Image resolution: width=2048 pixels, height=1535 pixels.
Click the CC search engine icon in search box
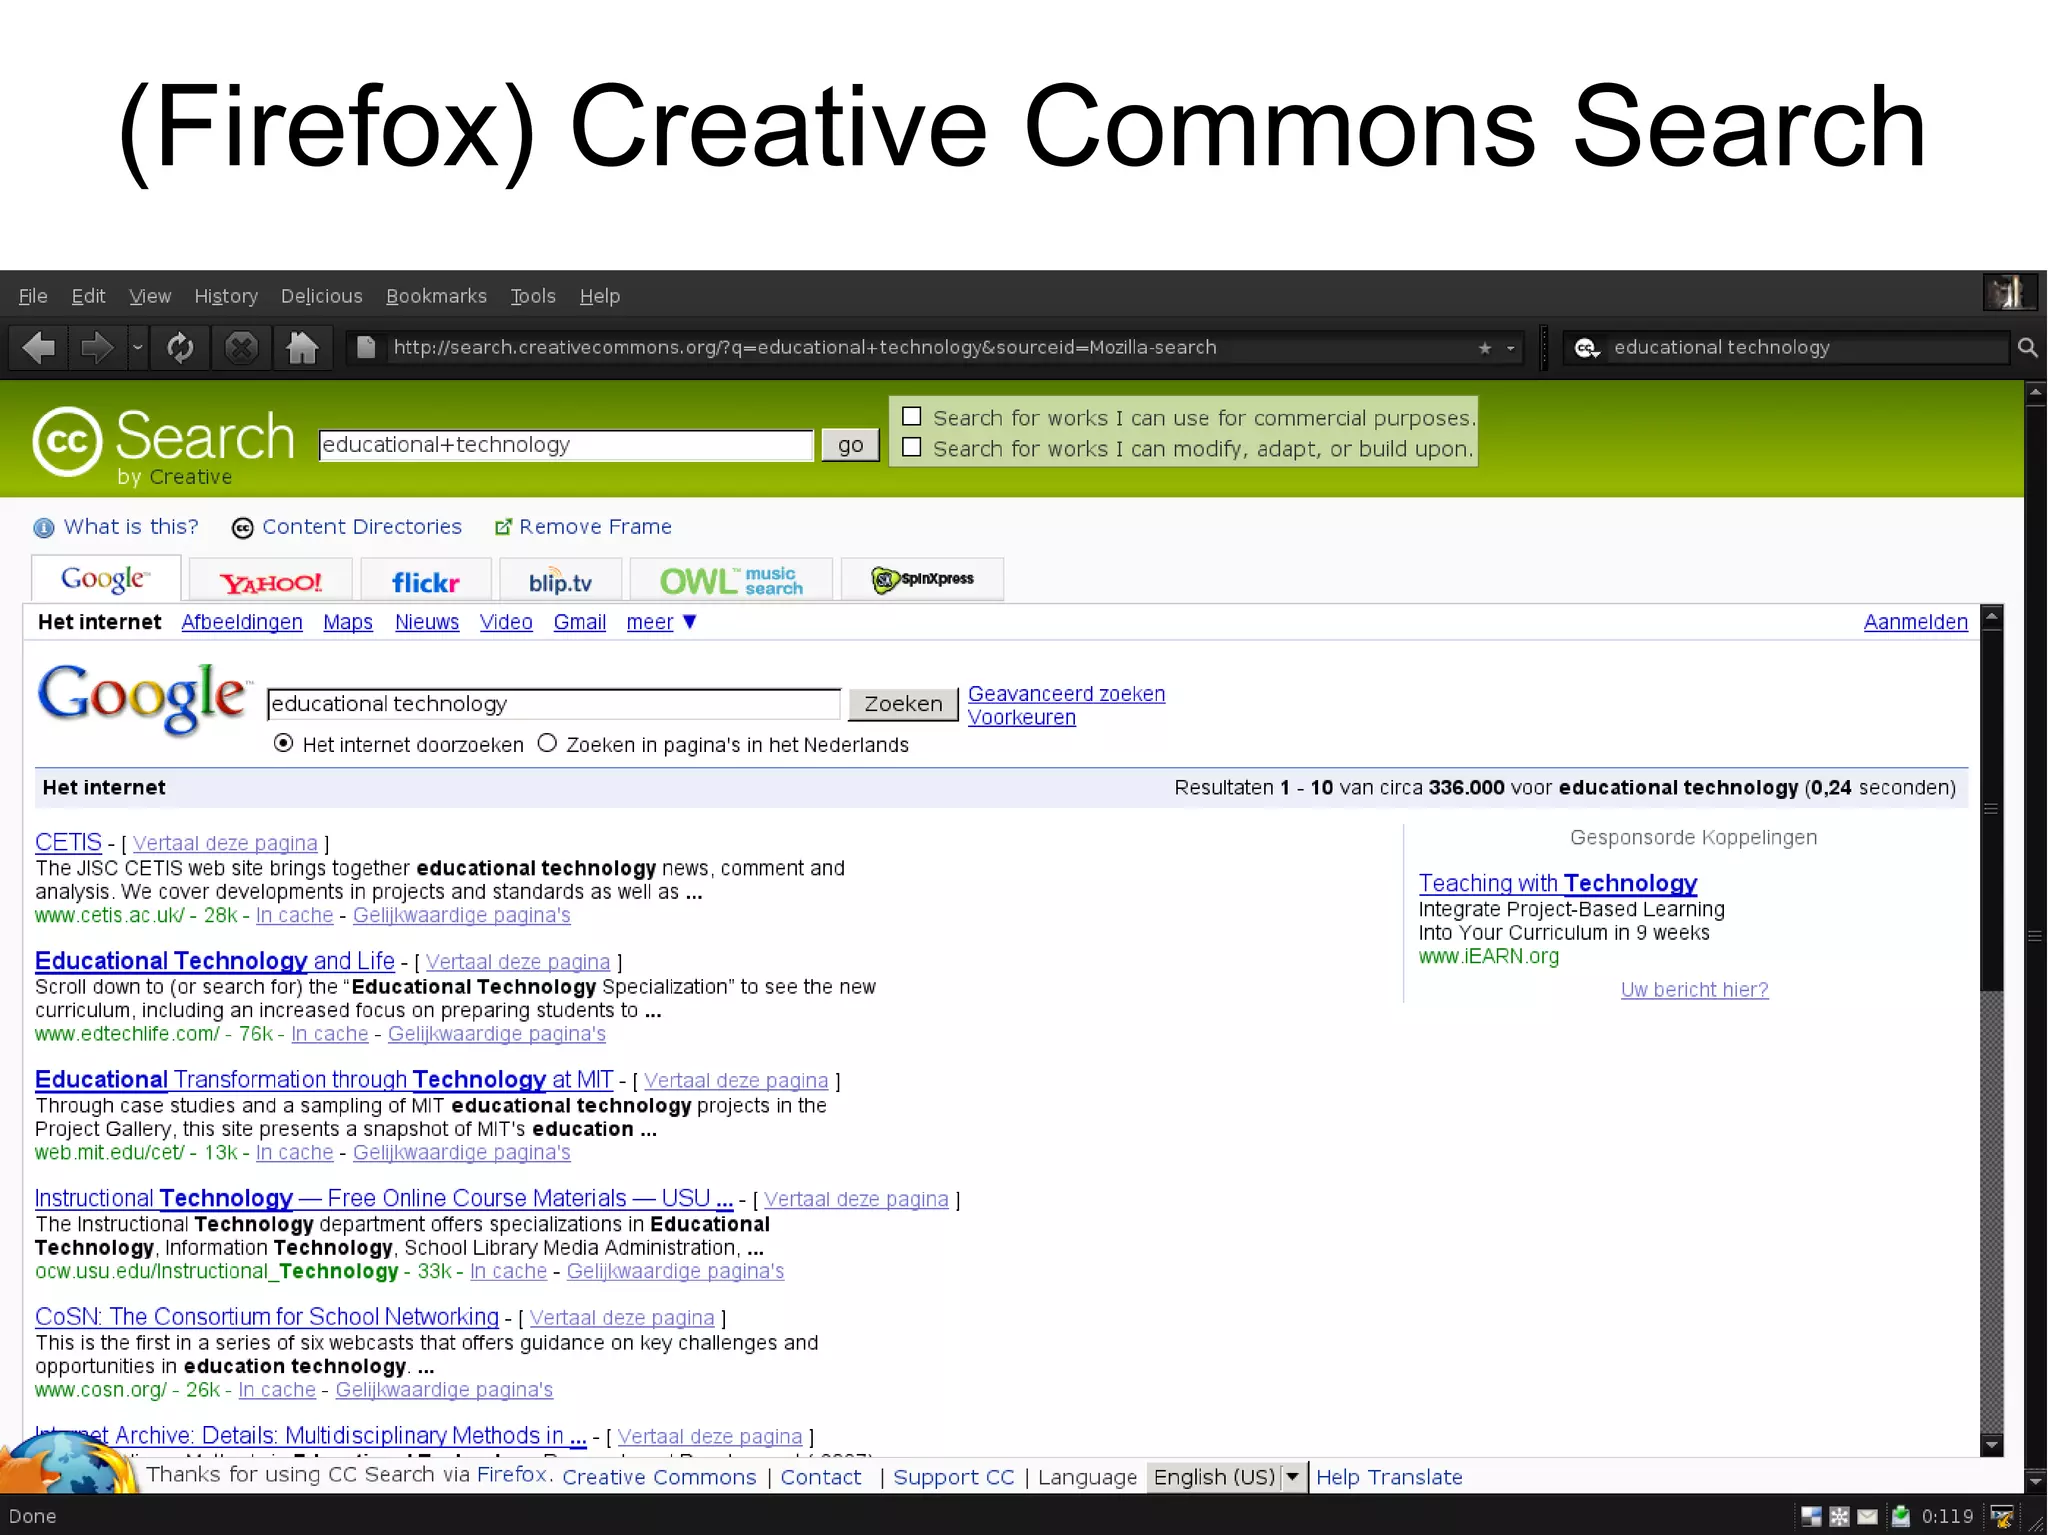pyautogui.click(x=1587, y=348)
